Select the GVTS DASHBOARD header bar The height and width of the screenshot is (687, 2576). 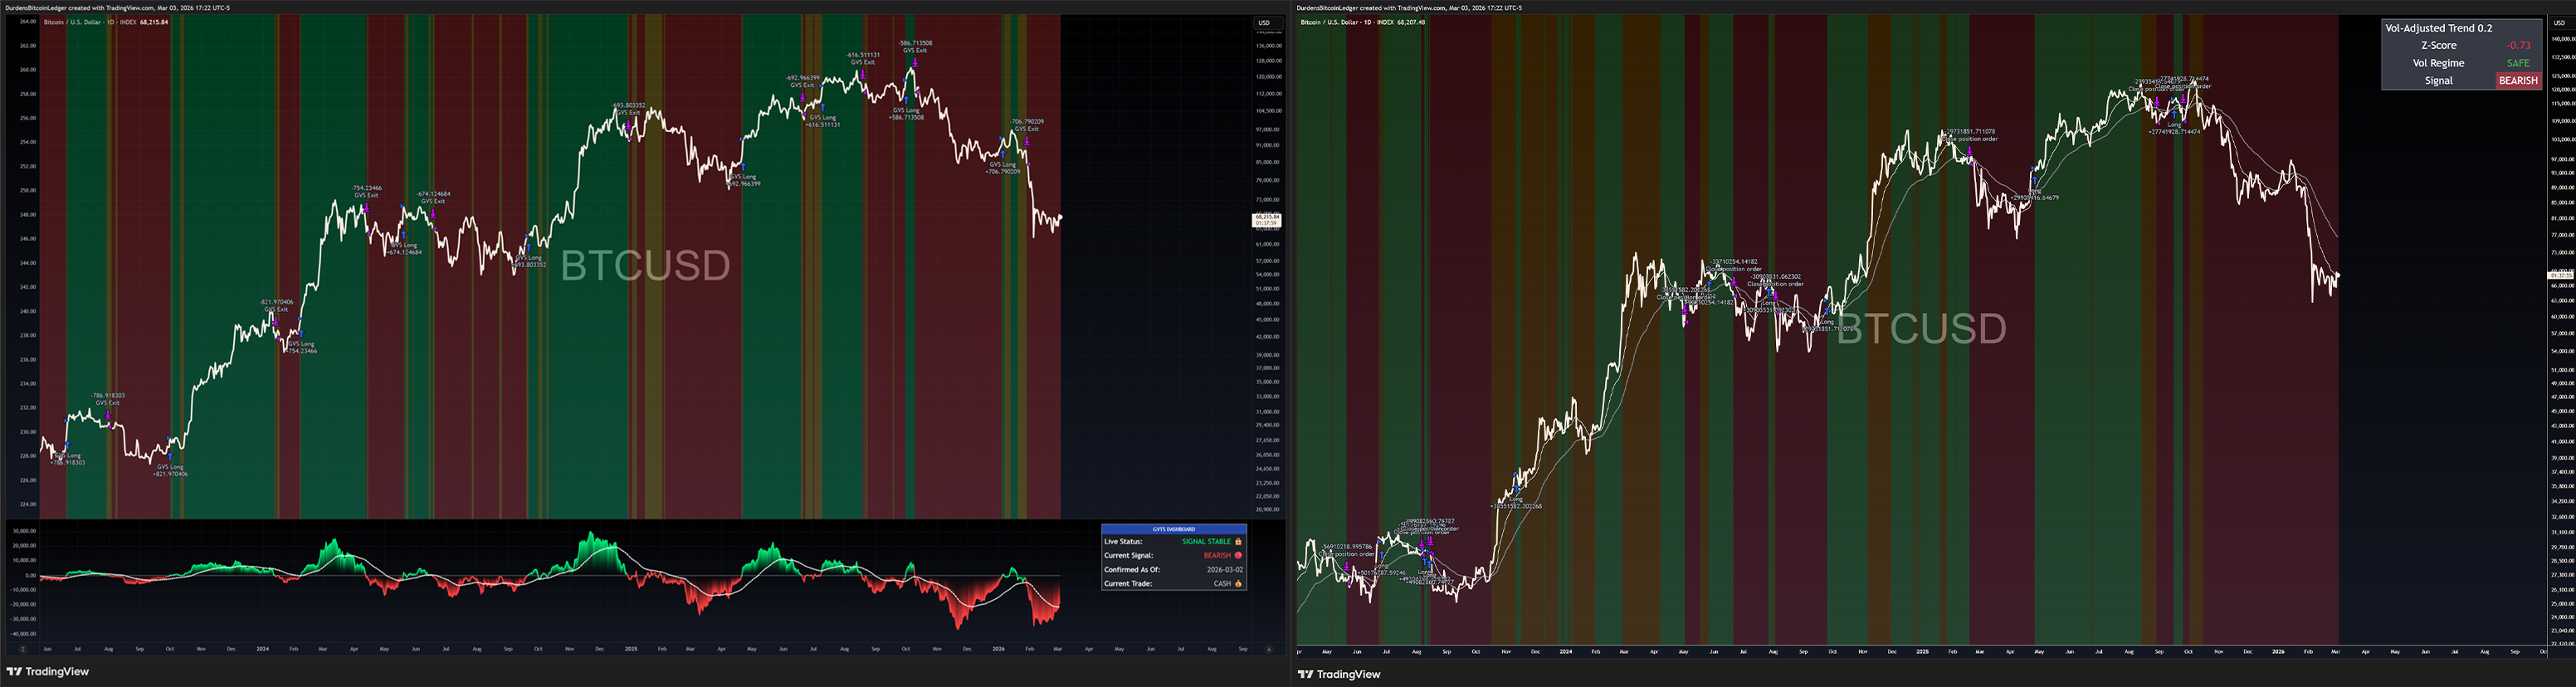point(1174,529)
